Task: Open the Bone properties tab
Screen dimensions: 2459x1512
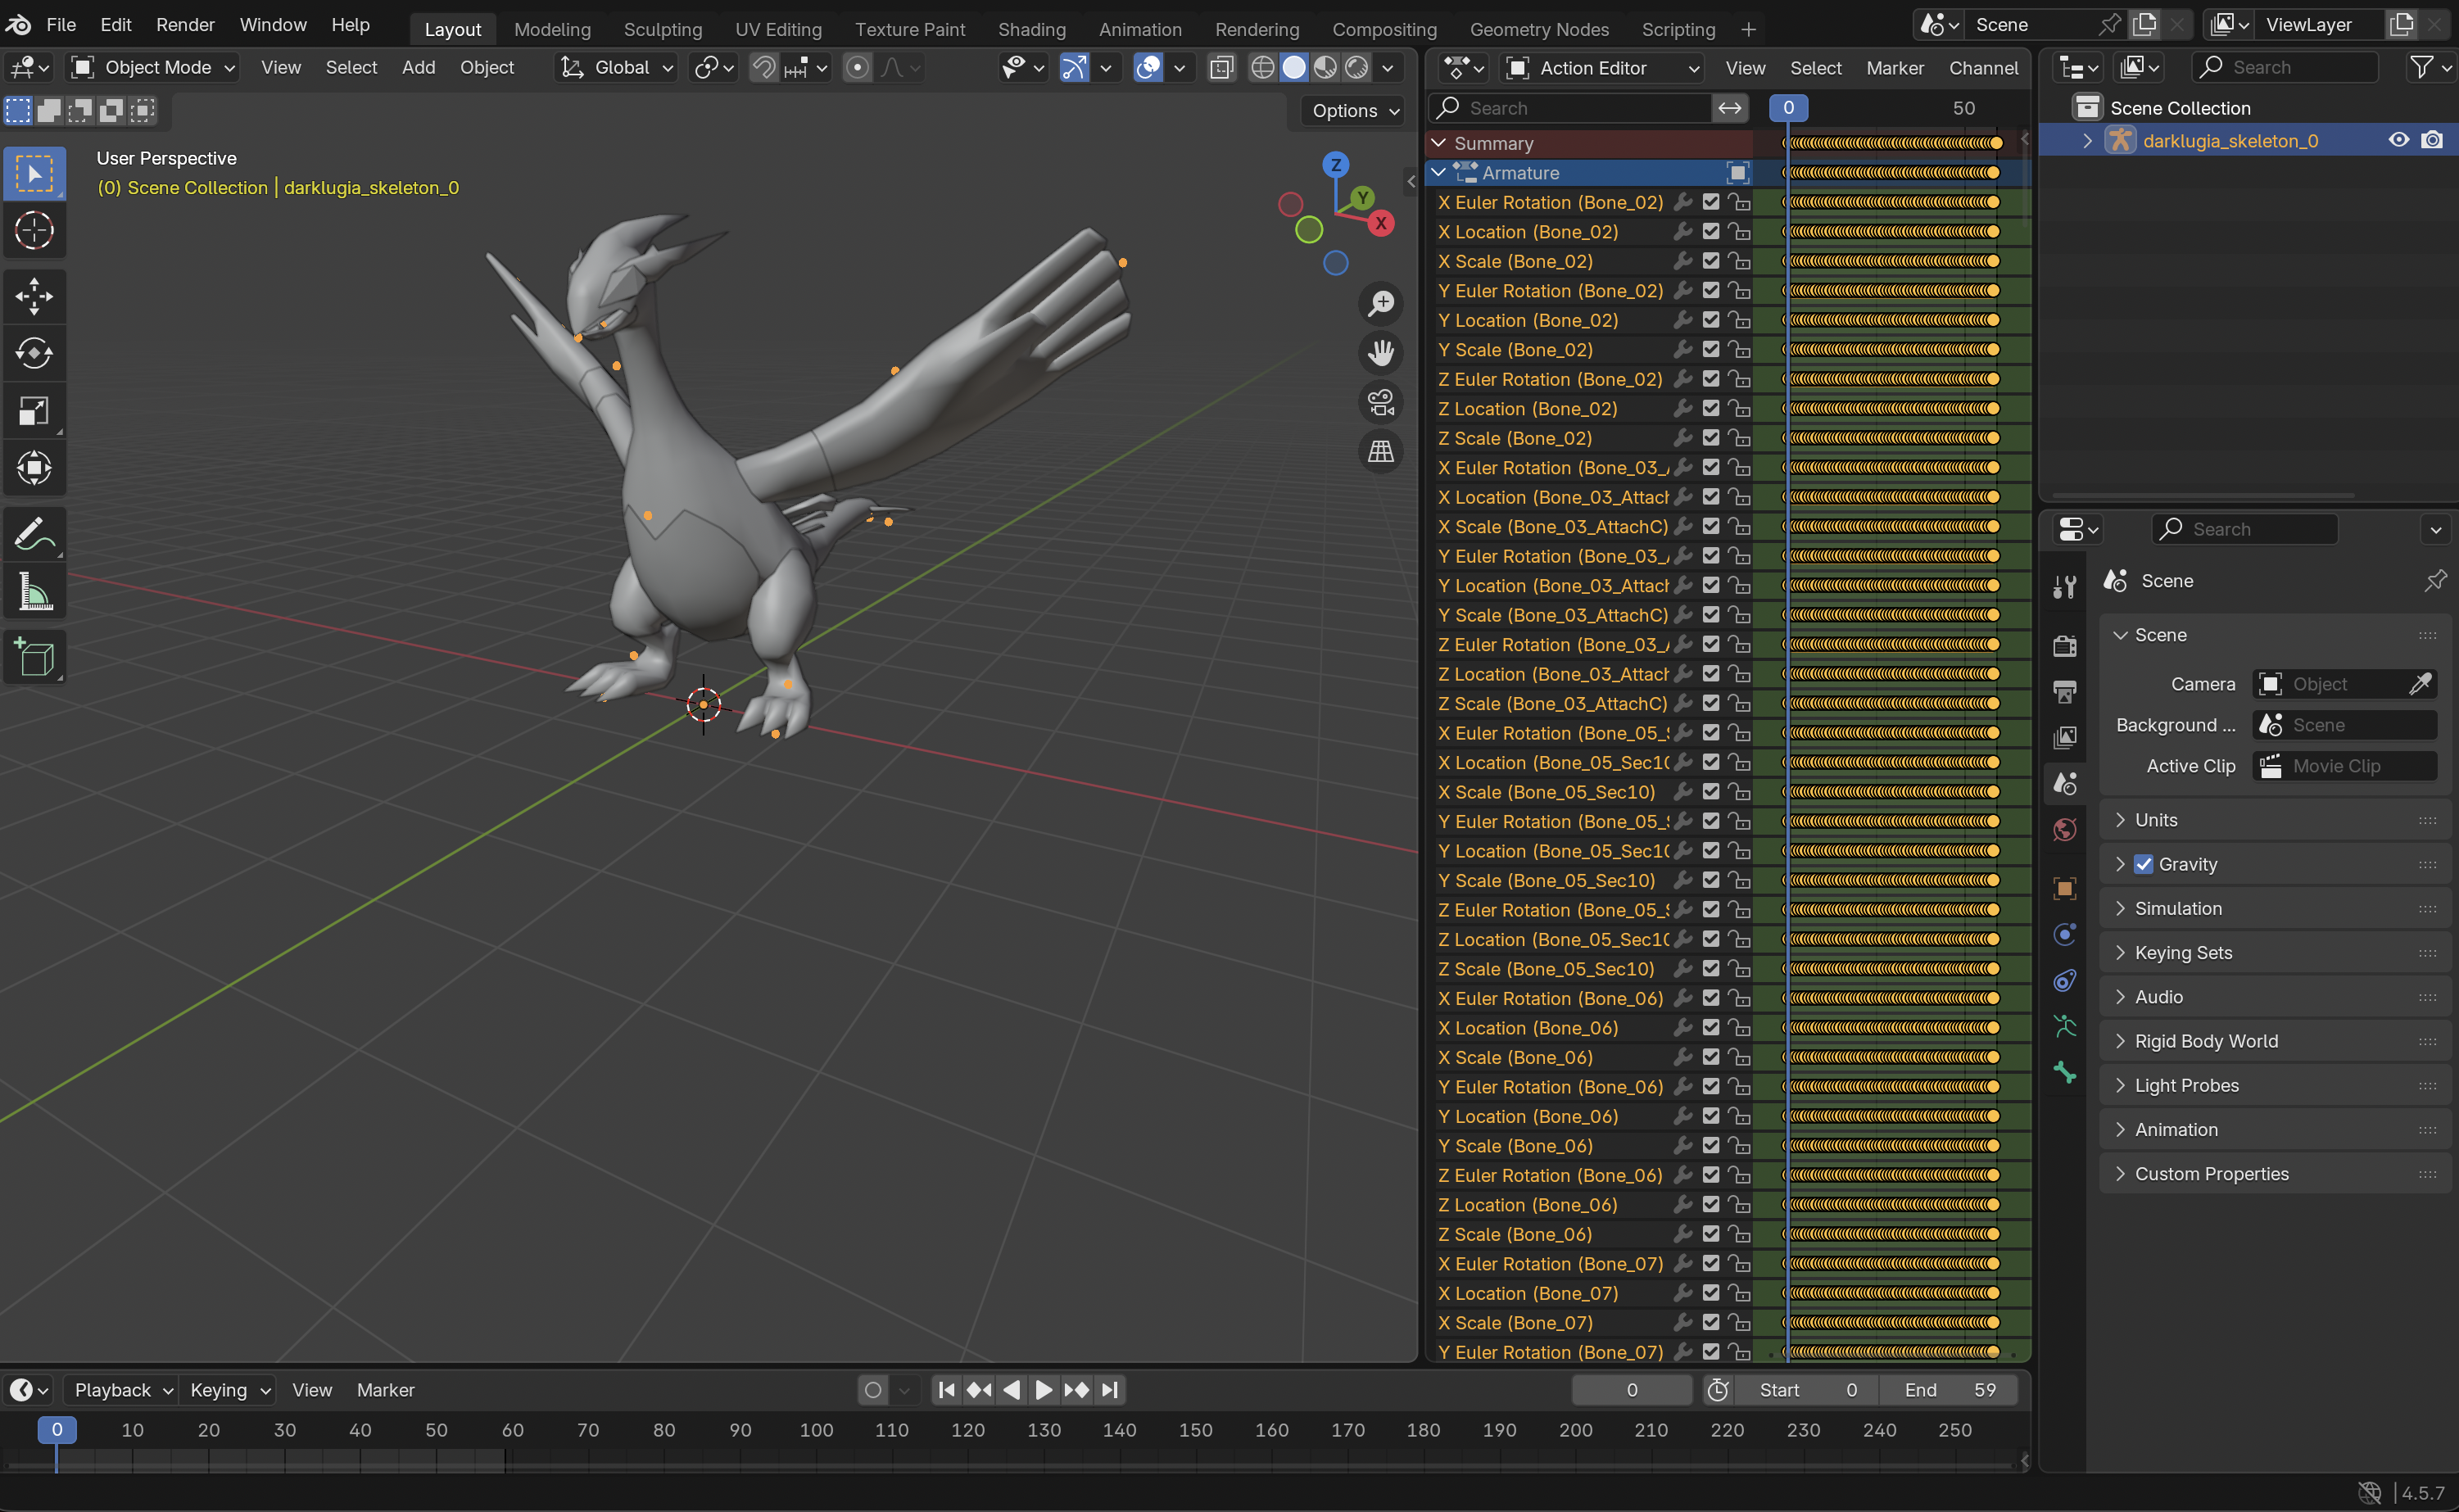Action: [2065, 1073]
